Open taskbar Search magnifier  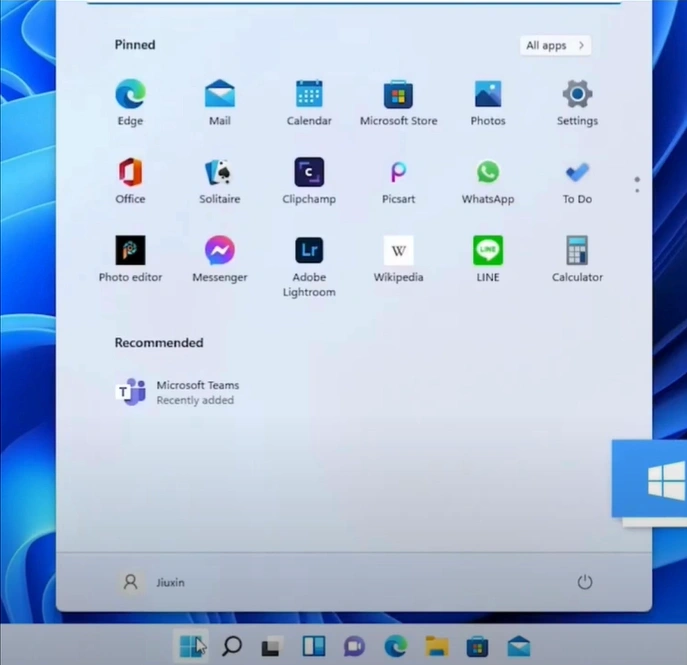click(232, 646)
